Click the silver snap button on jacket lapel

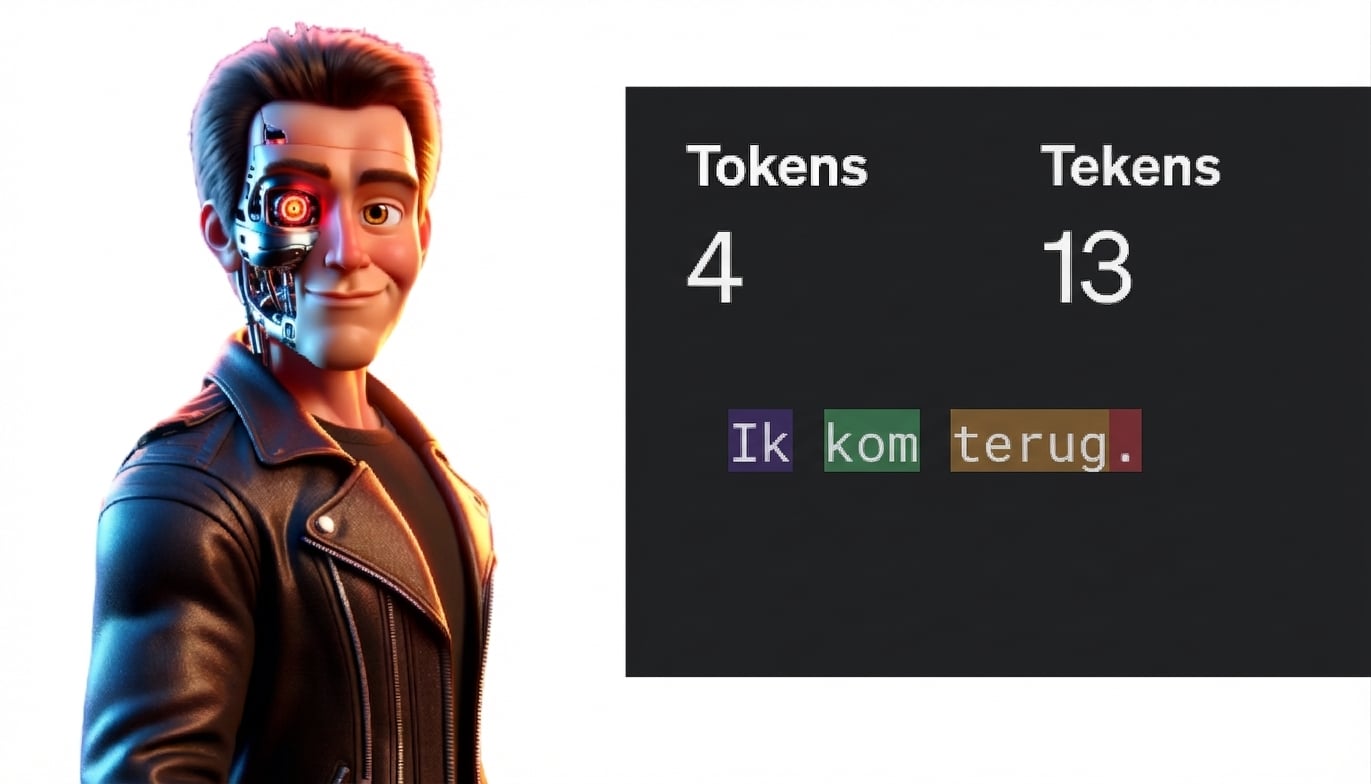(325, 524)
